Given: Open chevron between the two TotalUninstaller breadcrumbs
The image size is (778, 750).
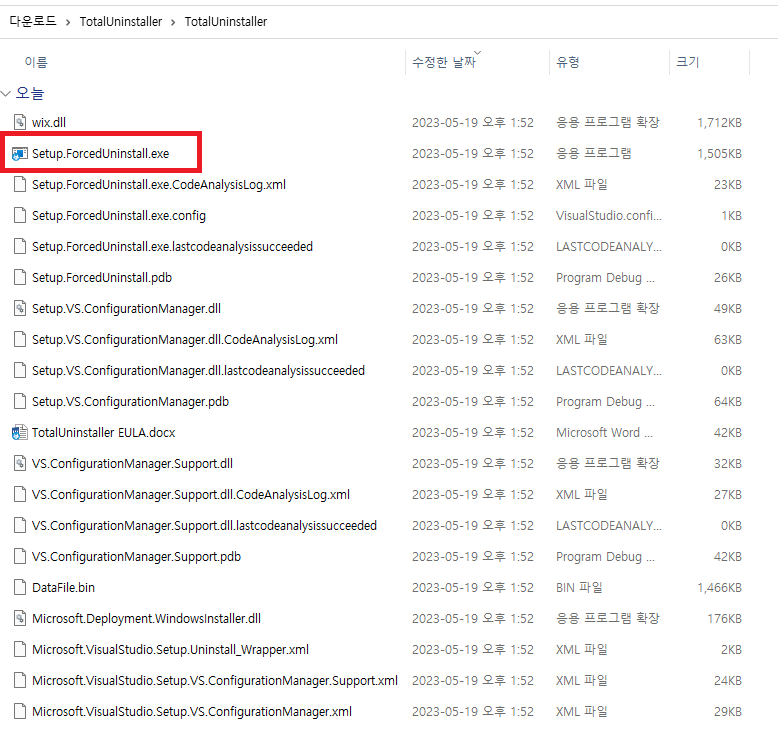Looking at the screenshot, I should pos(173,22).
